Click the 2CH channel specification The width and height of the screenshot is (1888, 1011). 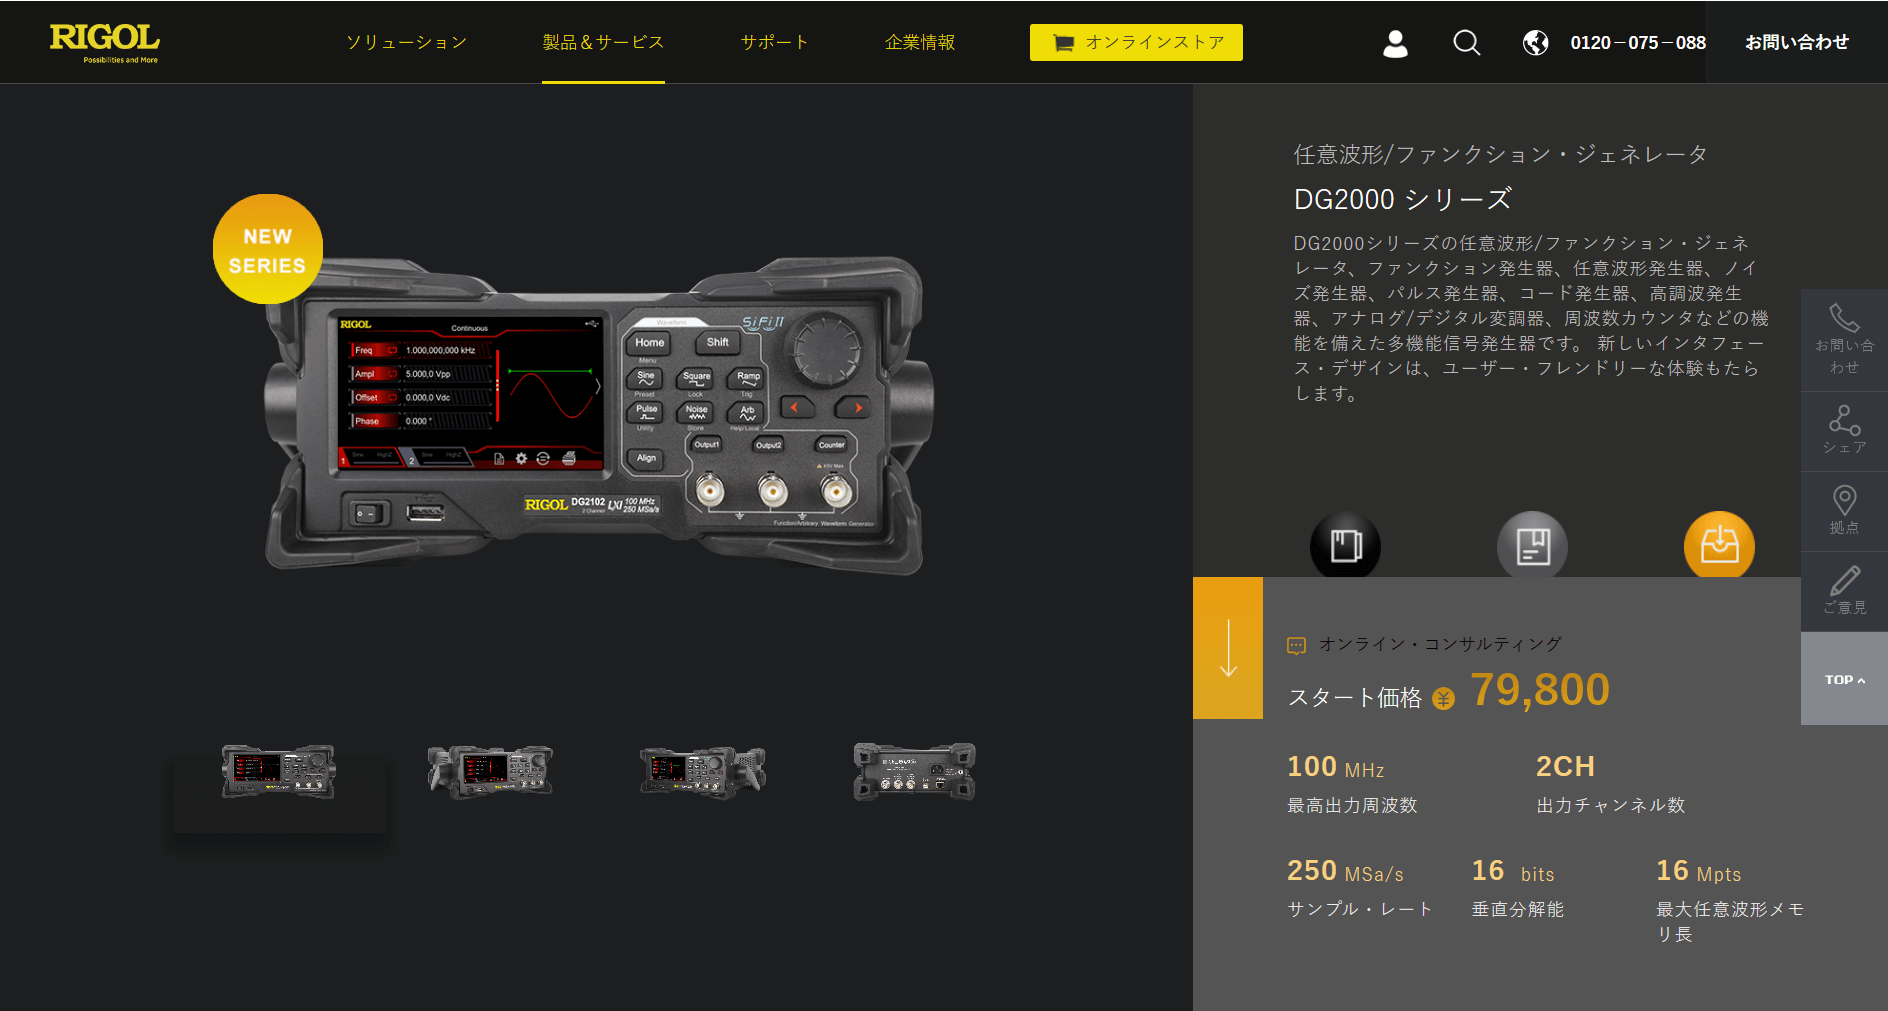click(1565, 767)
